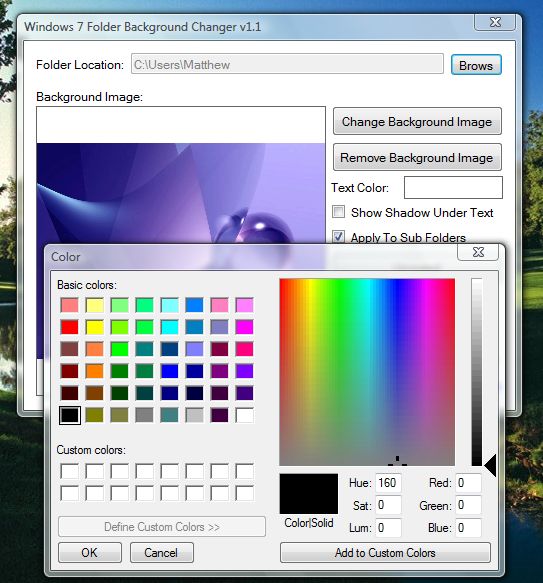Open the Browse folder button
543x583 pixels.
point(476,65)
